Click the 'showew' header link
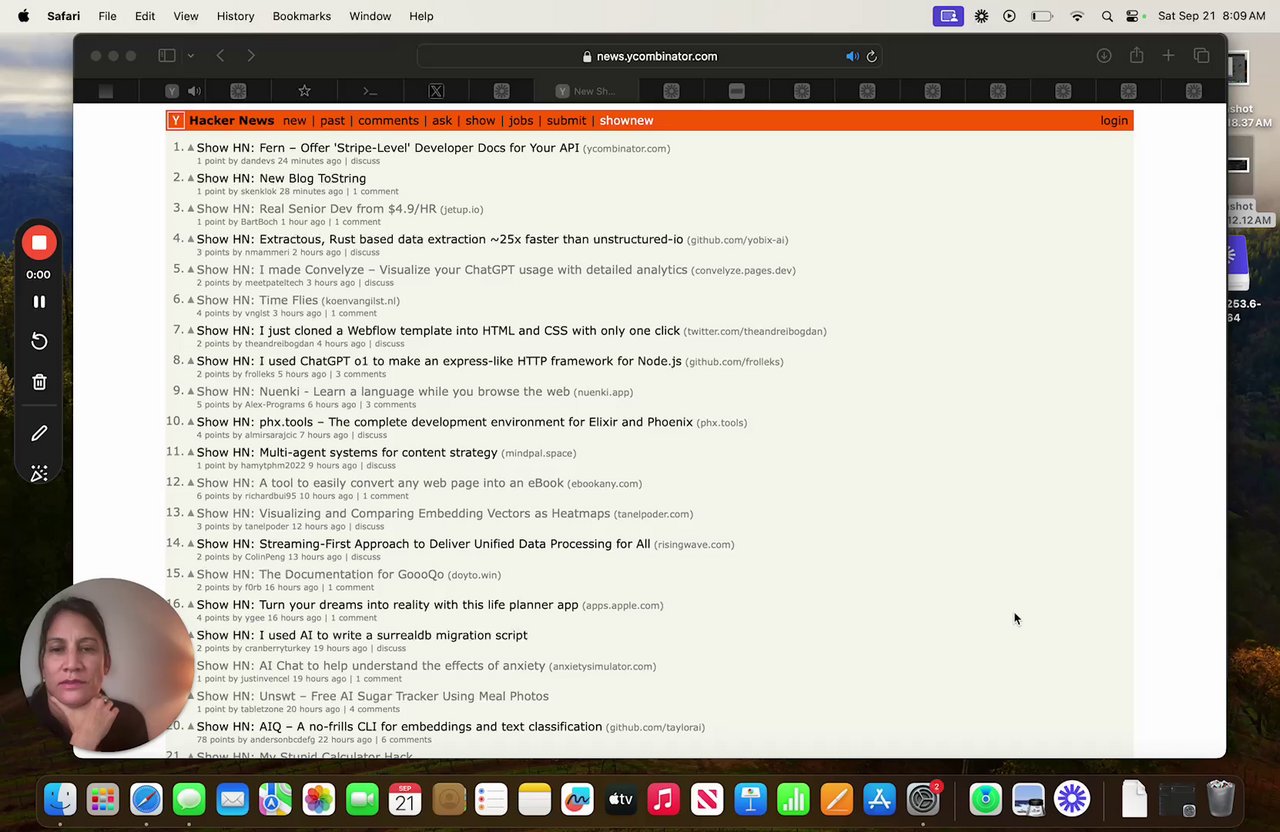1280x832 pixels. [626, 121]
